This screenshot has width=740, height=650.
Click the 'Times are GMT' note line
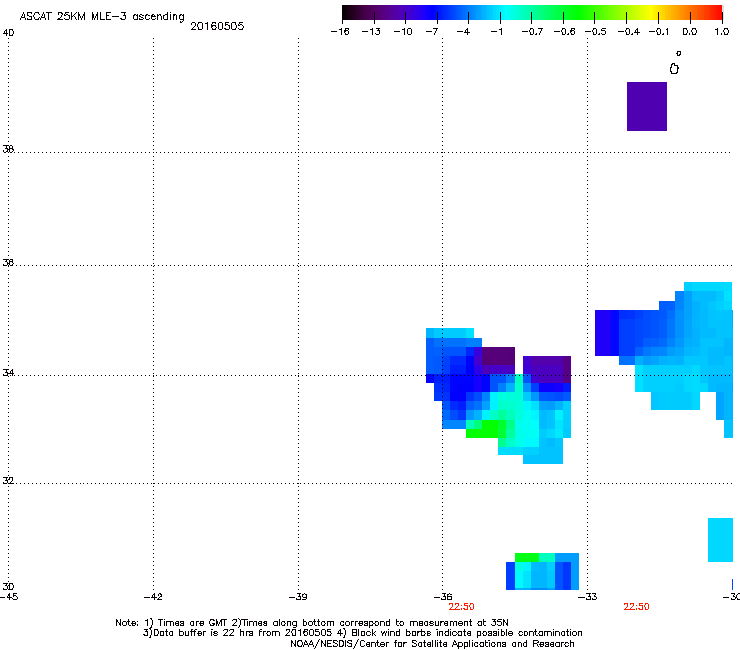pyautogui.click(x=311, y=623)
